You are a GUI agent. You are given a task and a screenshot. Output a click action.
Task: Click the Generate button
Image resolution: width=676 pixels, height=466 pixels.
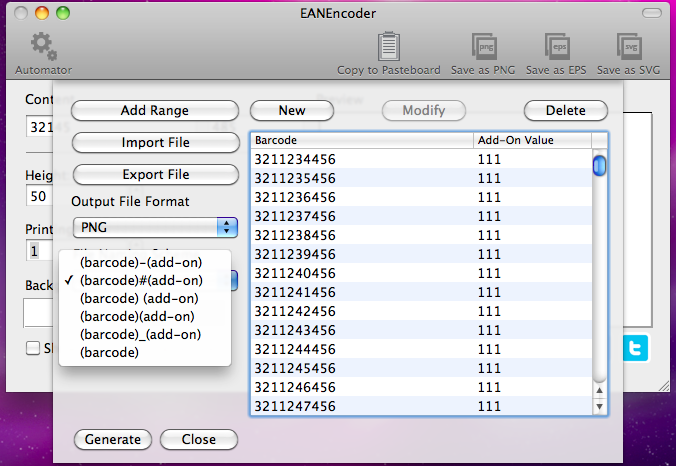point(113,439)
